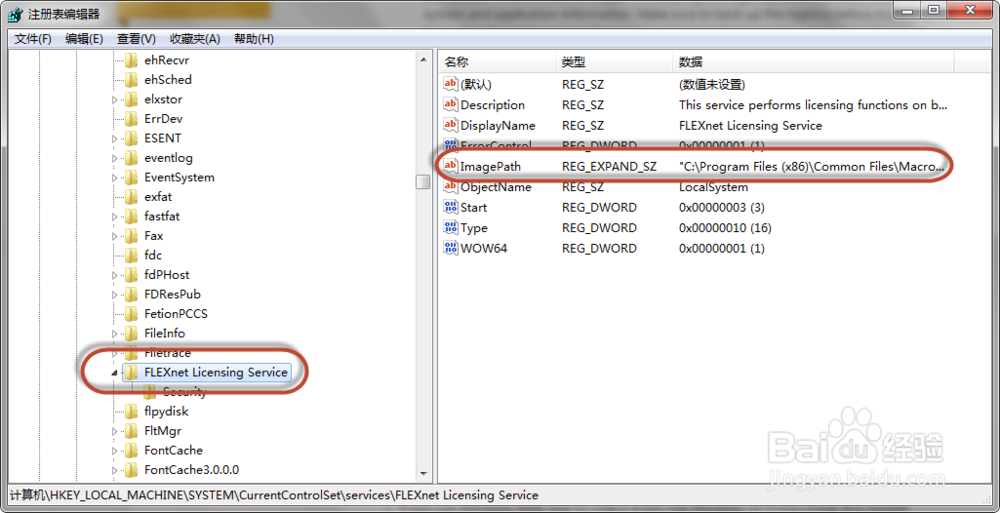Click the fdc folder icon
The image size is (1000, 513).
[x=131, y=255]
